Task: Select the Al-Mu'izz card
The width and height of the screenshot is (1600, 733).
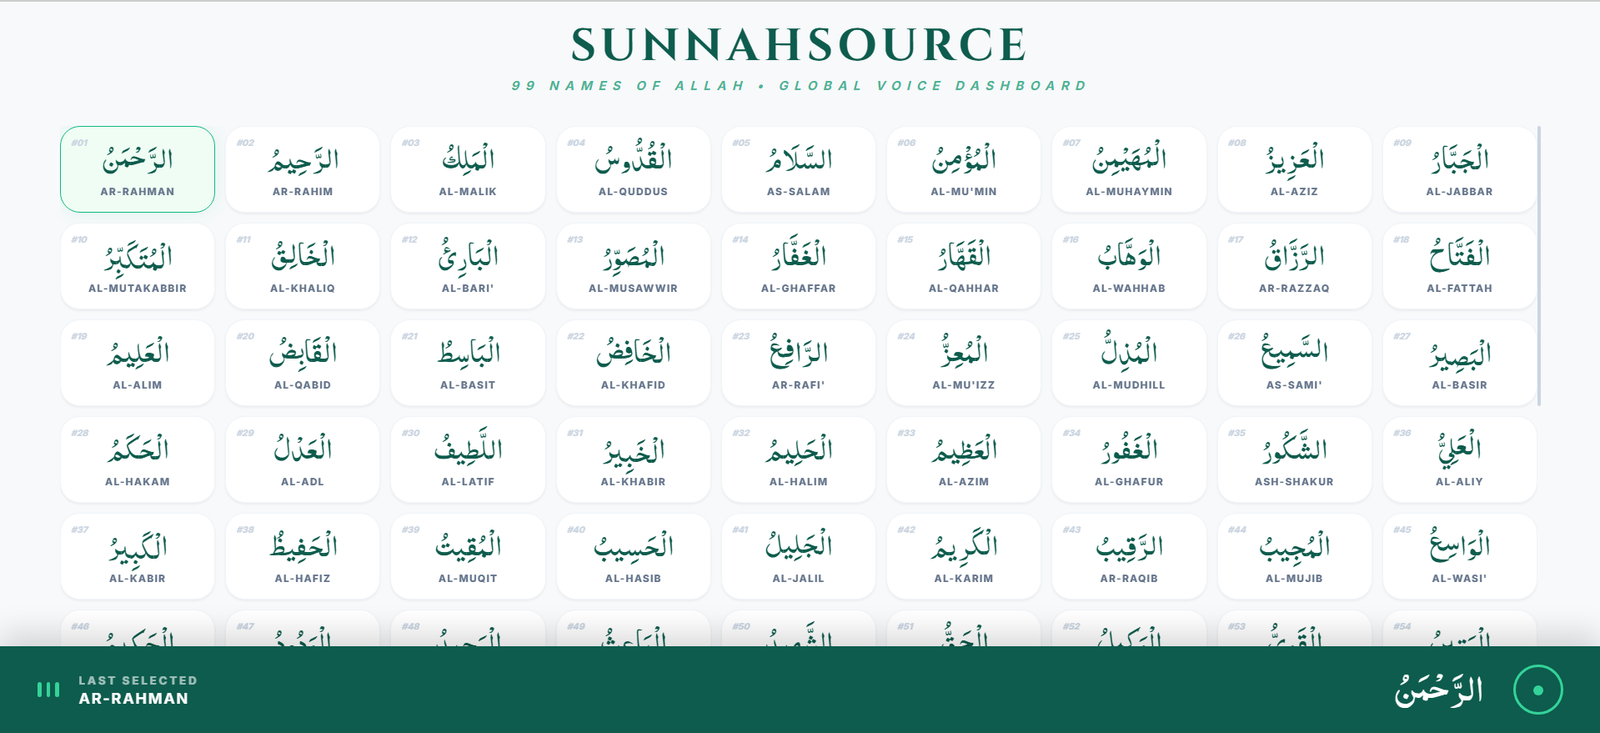Action: (x=963, y=363)
